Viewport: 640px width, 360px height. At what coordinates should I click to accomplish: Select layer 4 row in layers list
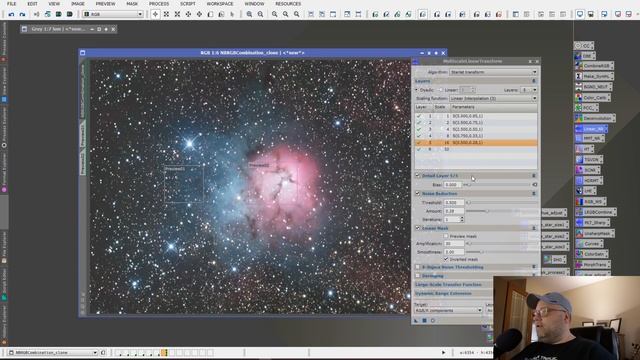click(476, 136)
